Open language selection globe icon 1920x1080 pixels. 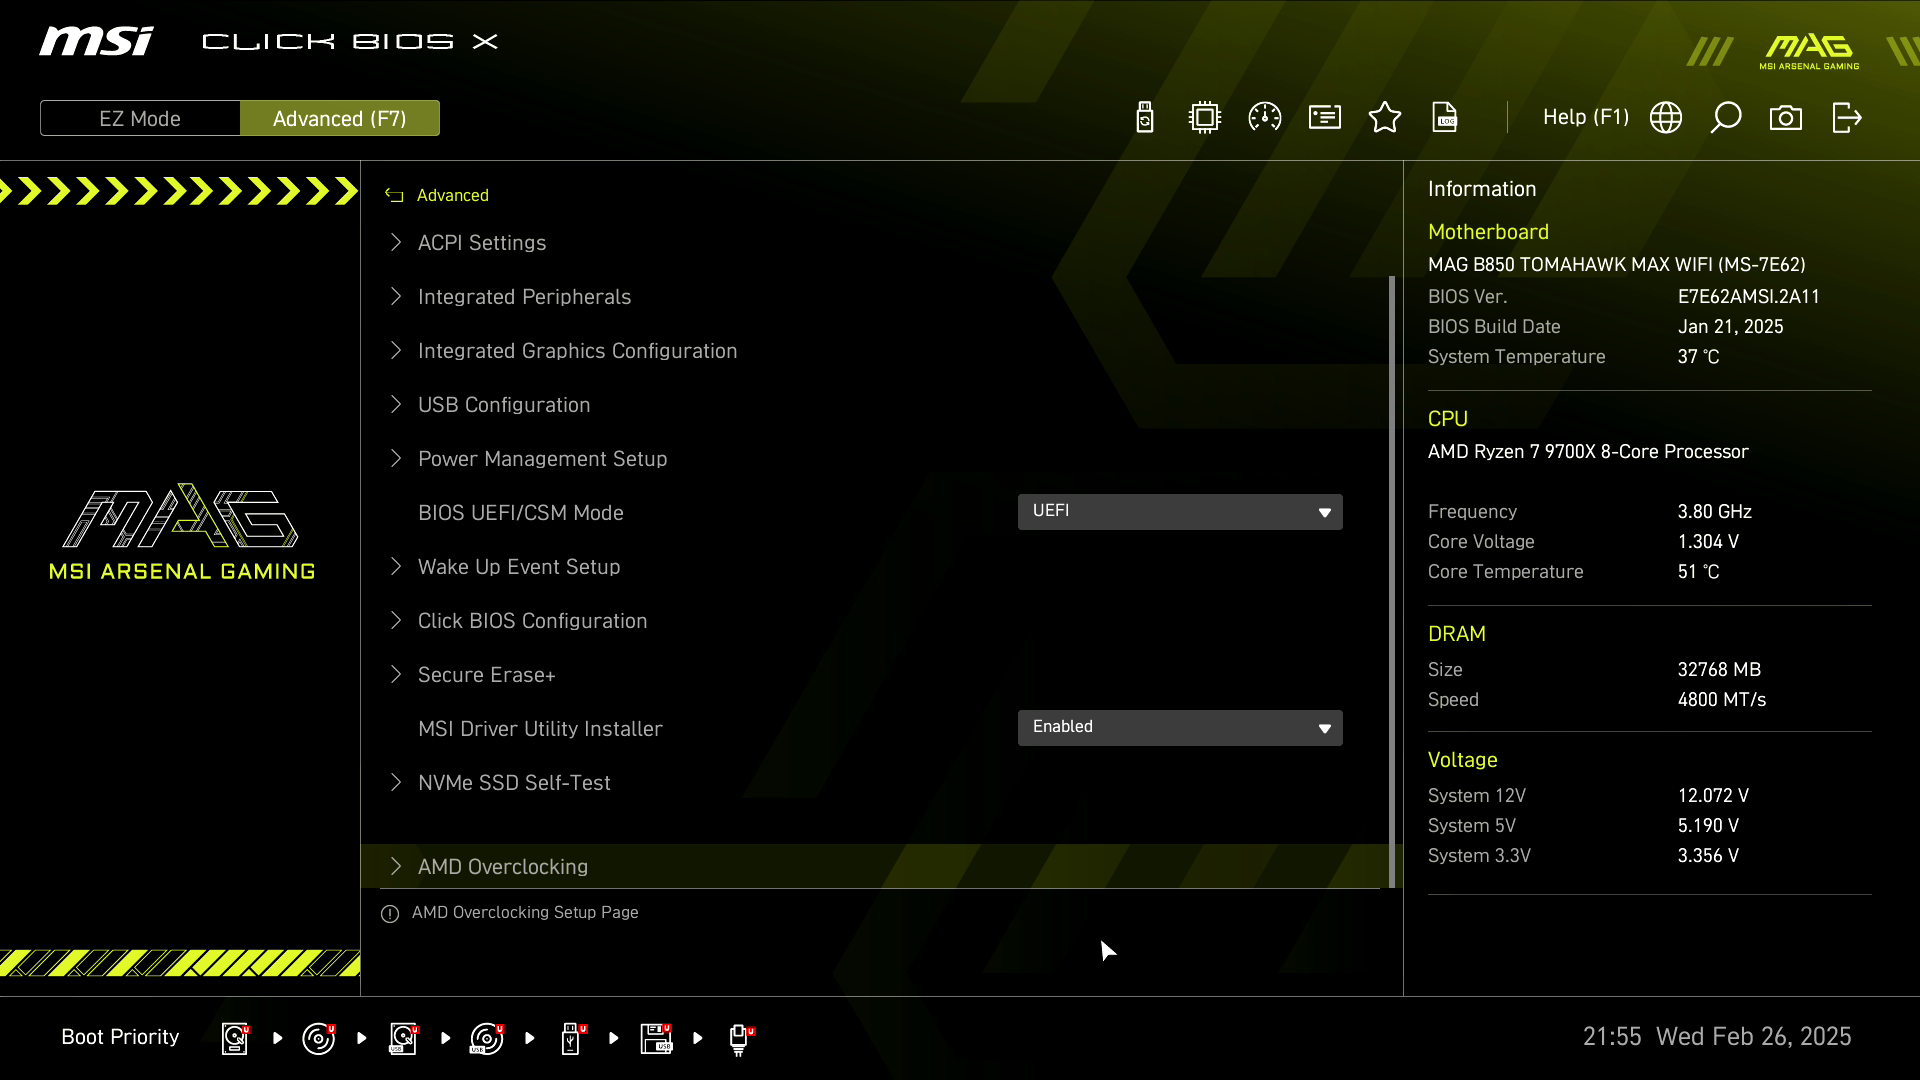click(x=1666, y=118)
